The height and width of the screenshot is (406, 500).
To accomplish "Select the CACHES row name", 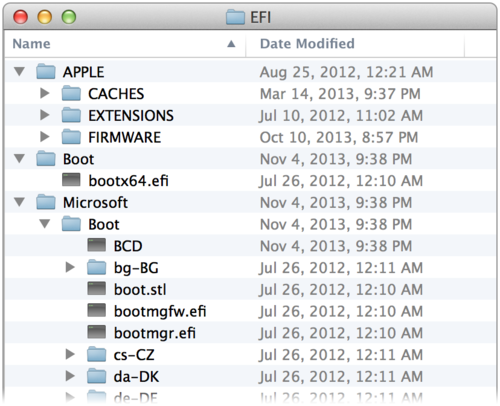I will (x=116, y=94).
